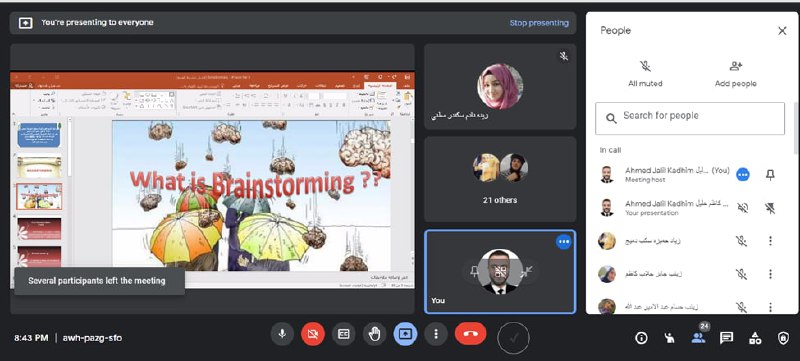Click the 'In call' section label
This screenshot has width=800, height=361.
[x=610, y=150]
